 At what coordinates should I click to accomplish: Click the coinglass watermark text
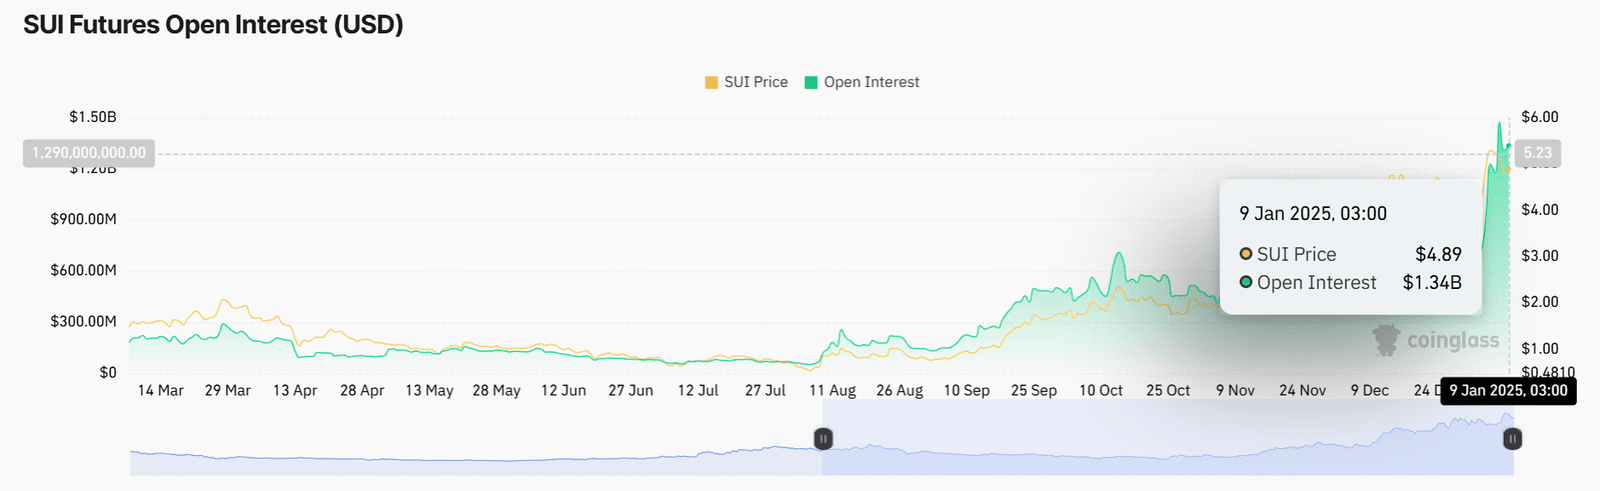point(1453,341)
